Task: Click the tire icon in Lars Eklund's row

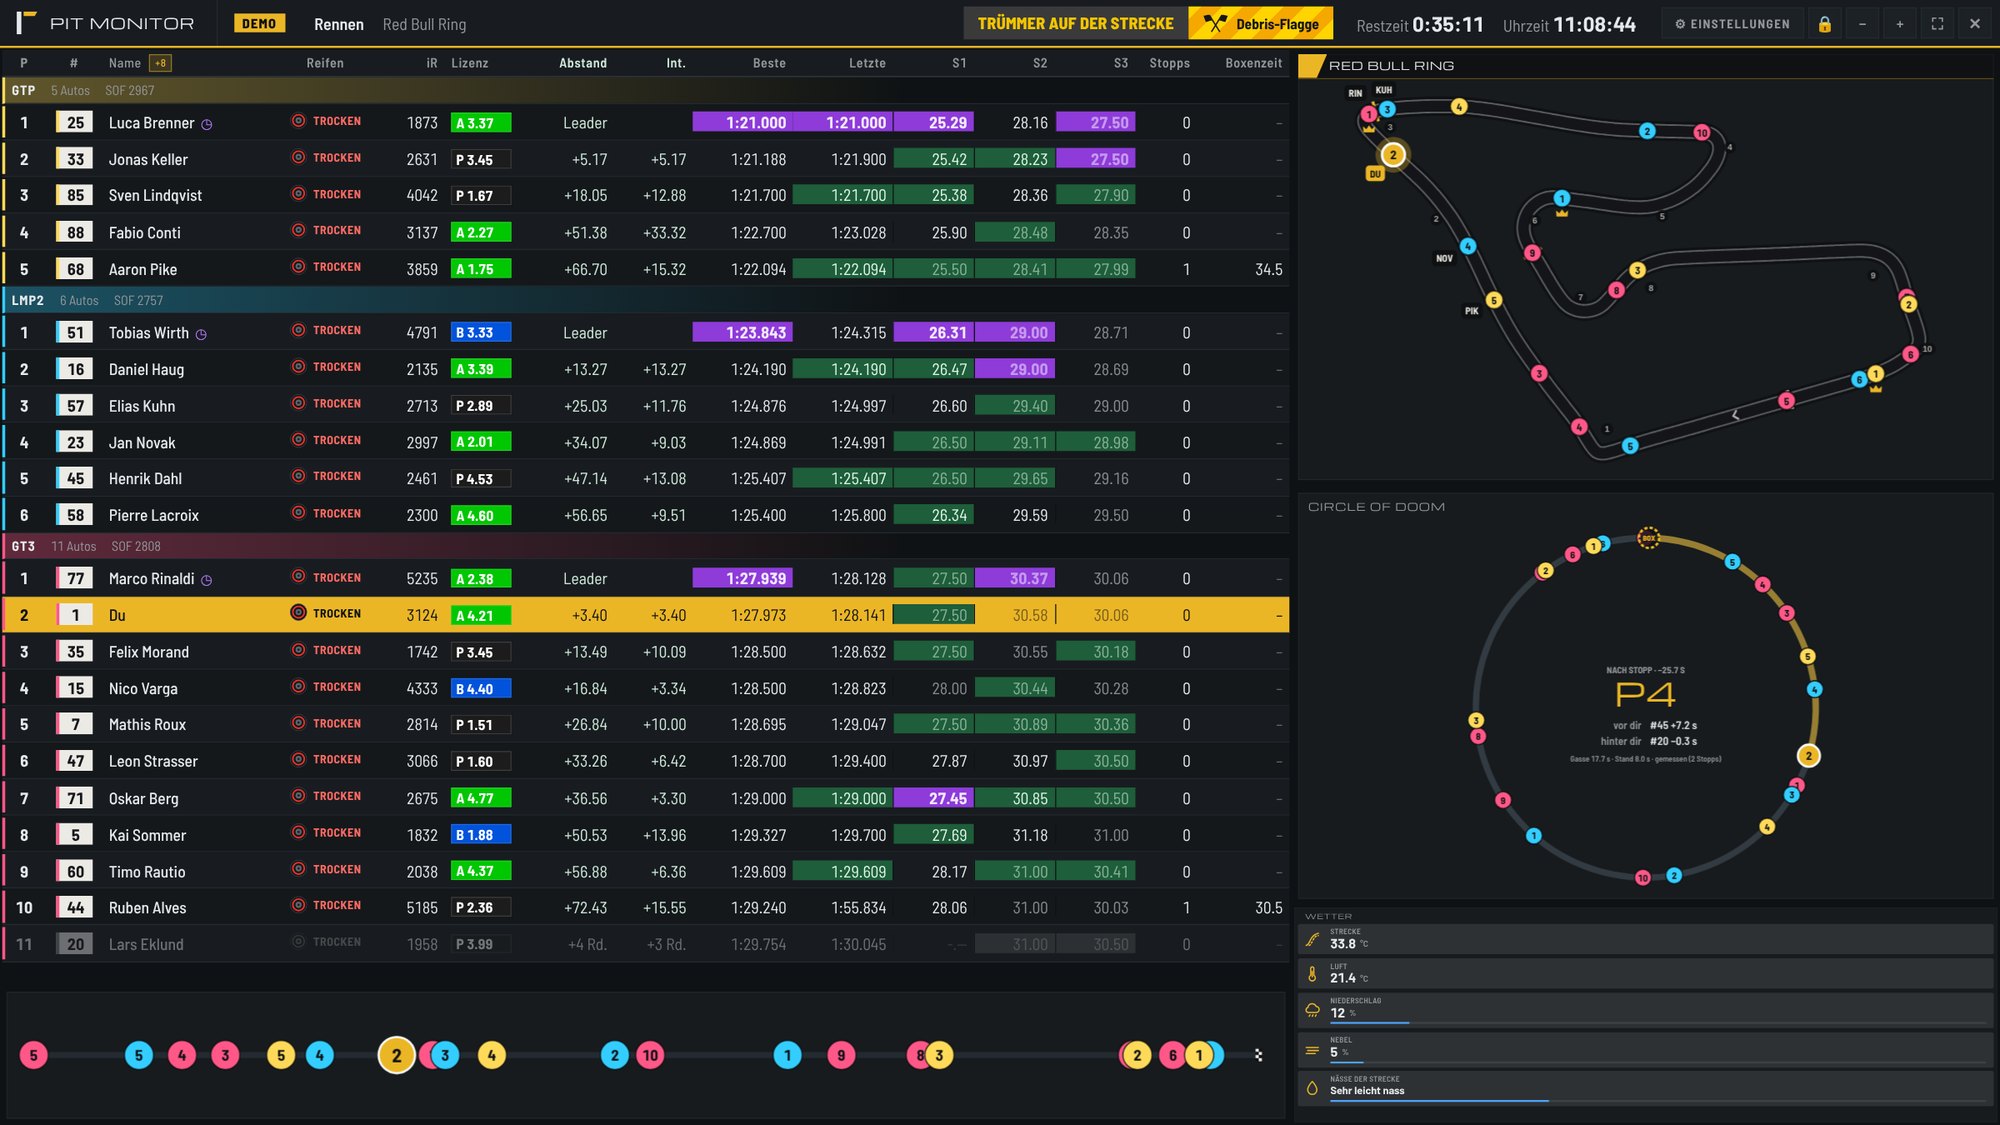Action: (x=298, y=941)
